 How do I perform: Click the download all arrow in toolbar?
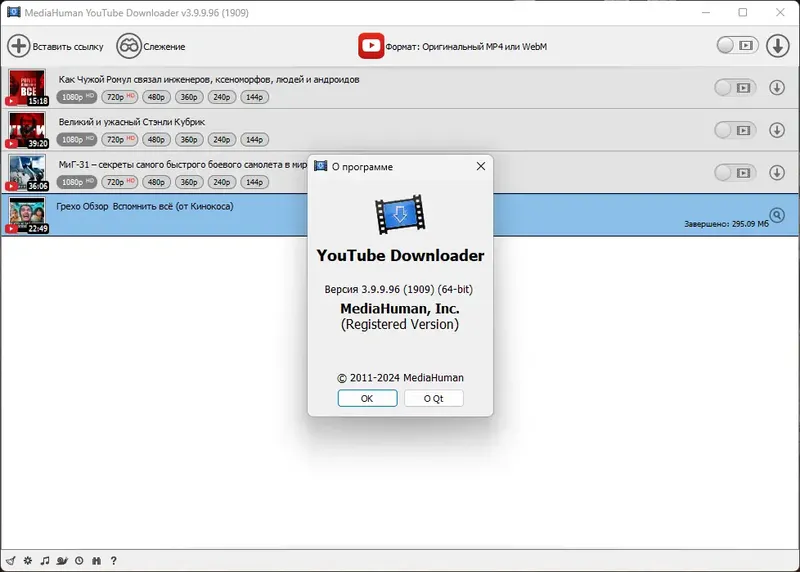click(x=778, y=46)
